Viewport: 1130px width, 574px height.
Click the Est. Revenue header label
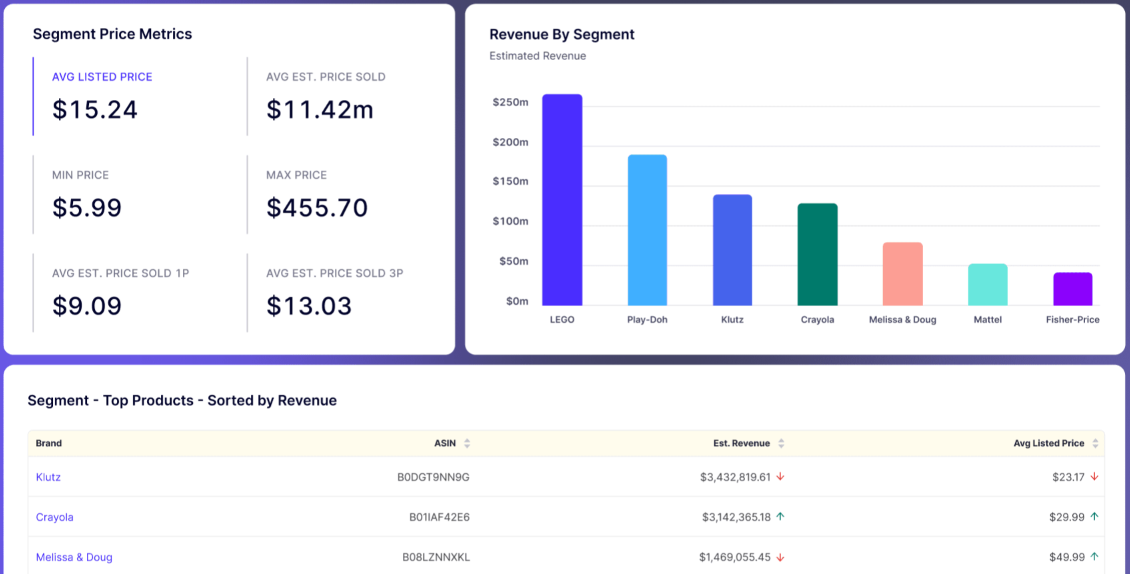click(742, 443)
